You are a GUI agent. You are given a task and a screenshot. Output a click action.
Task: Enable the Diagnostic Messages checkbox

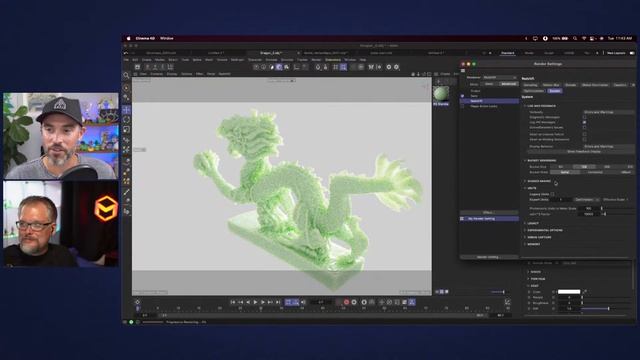click(x=584, y=117)
